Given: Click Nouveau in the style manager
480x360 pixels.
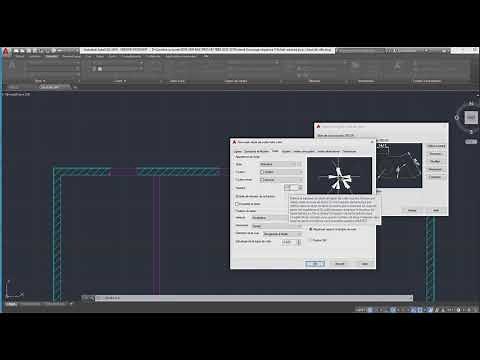Looking at the screenshot, I should 435,154.
